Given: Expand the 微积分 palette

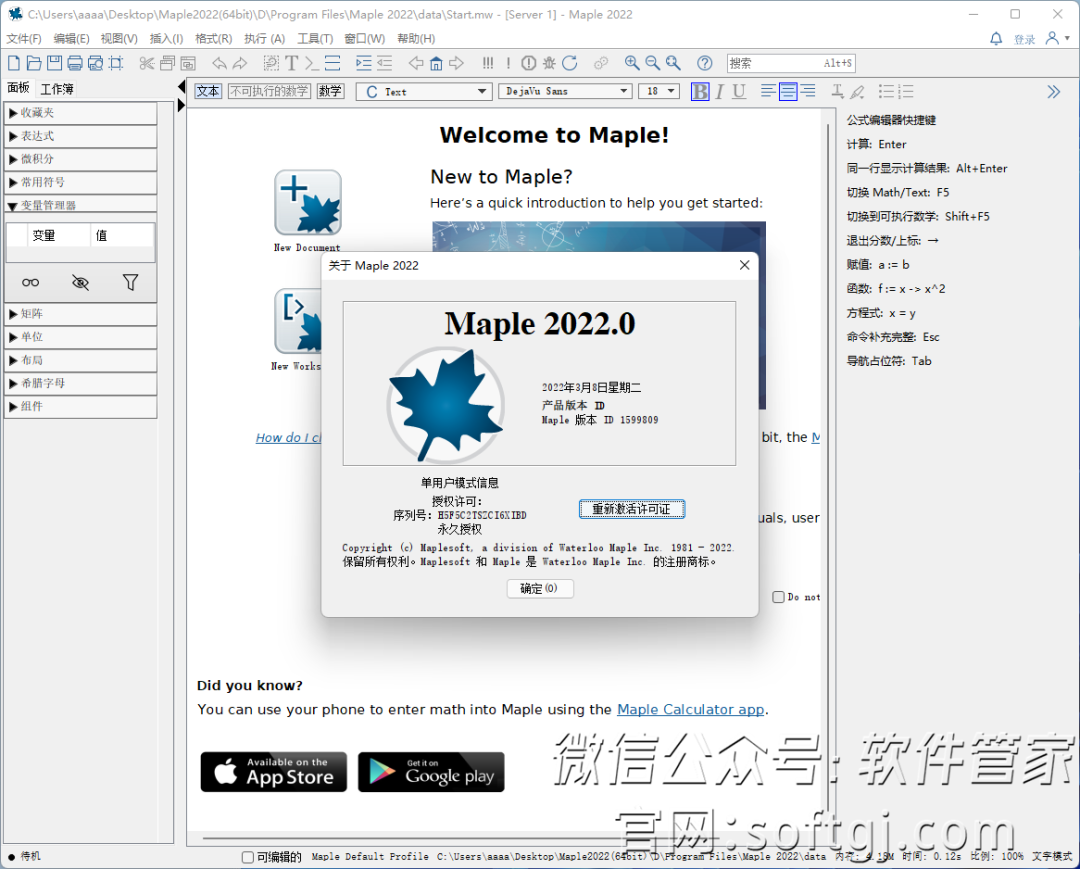Looking at the screenshot, I should pos(81,159).
